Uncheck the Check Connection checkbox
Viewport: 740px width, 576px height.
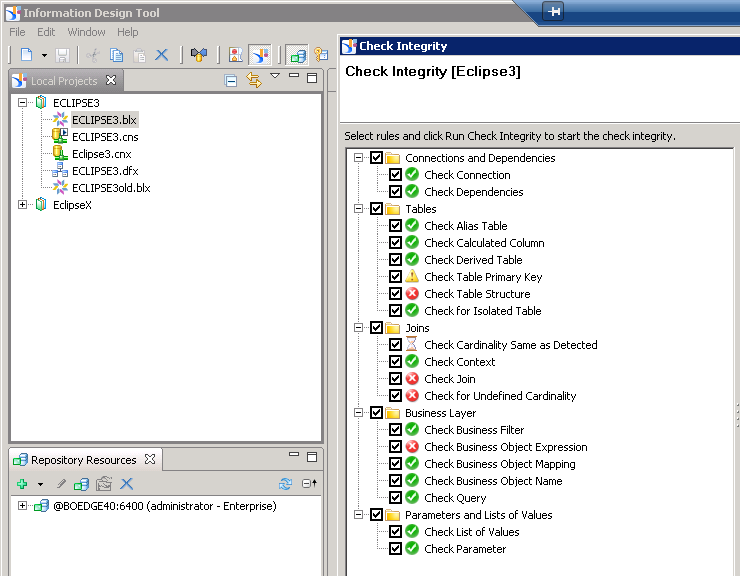pos(395,175)
